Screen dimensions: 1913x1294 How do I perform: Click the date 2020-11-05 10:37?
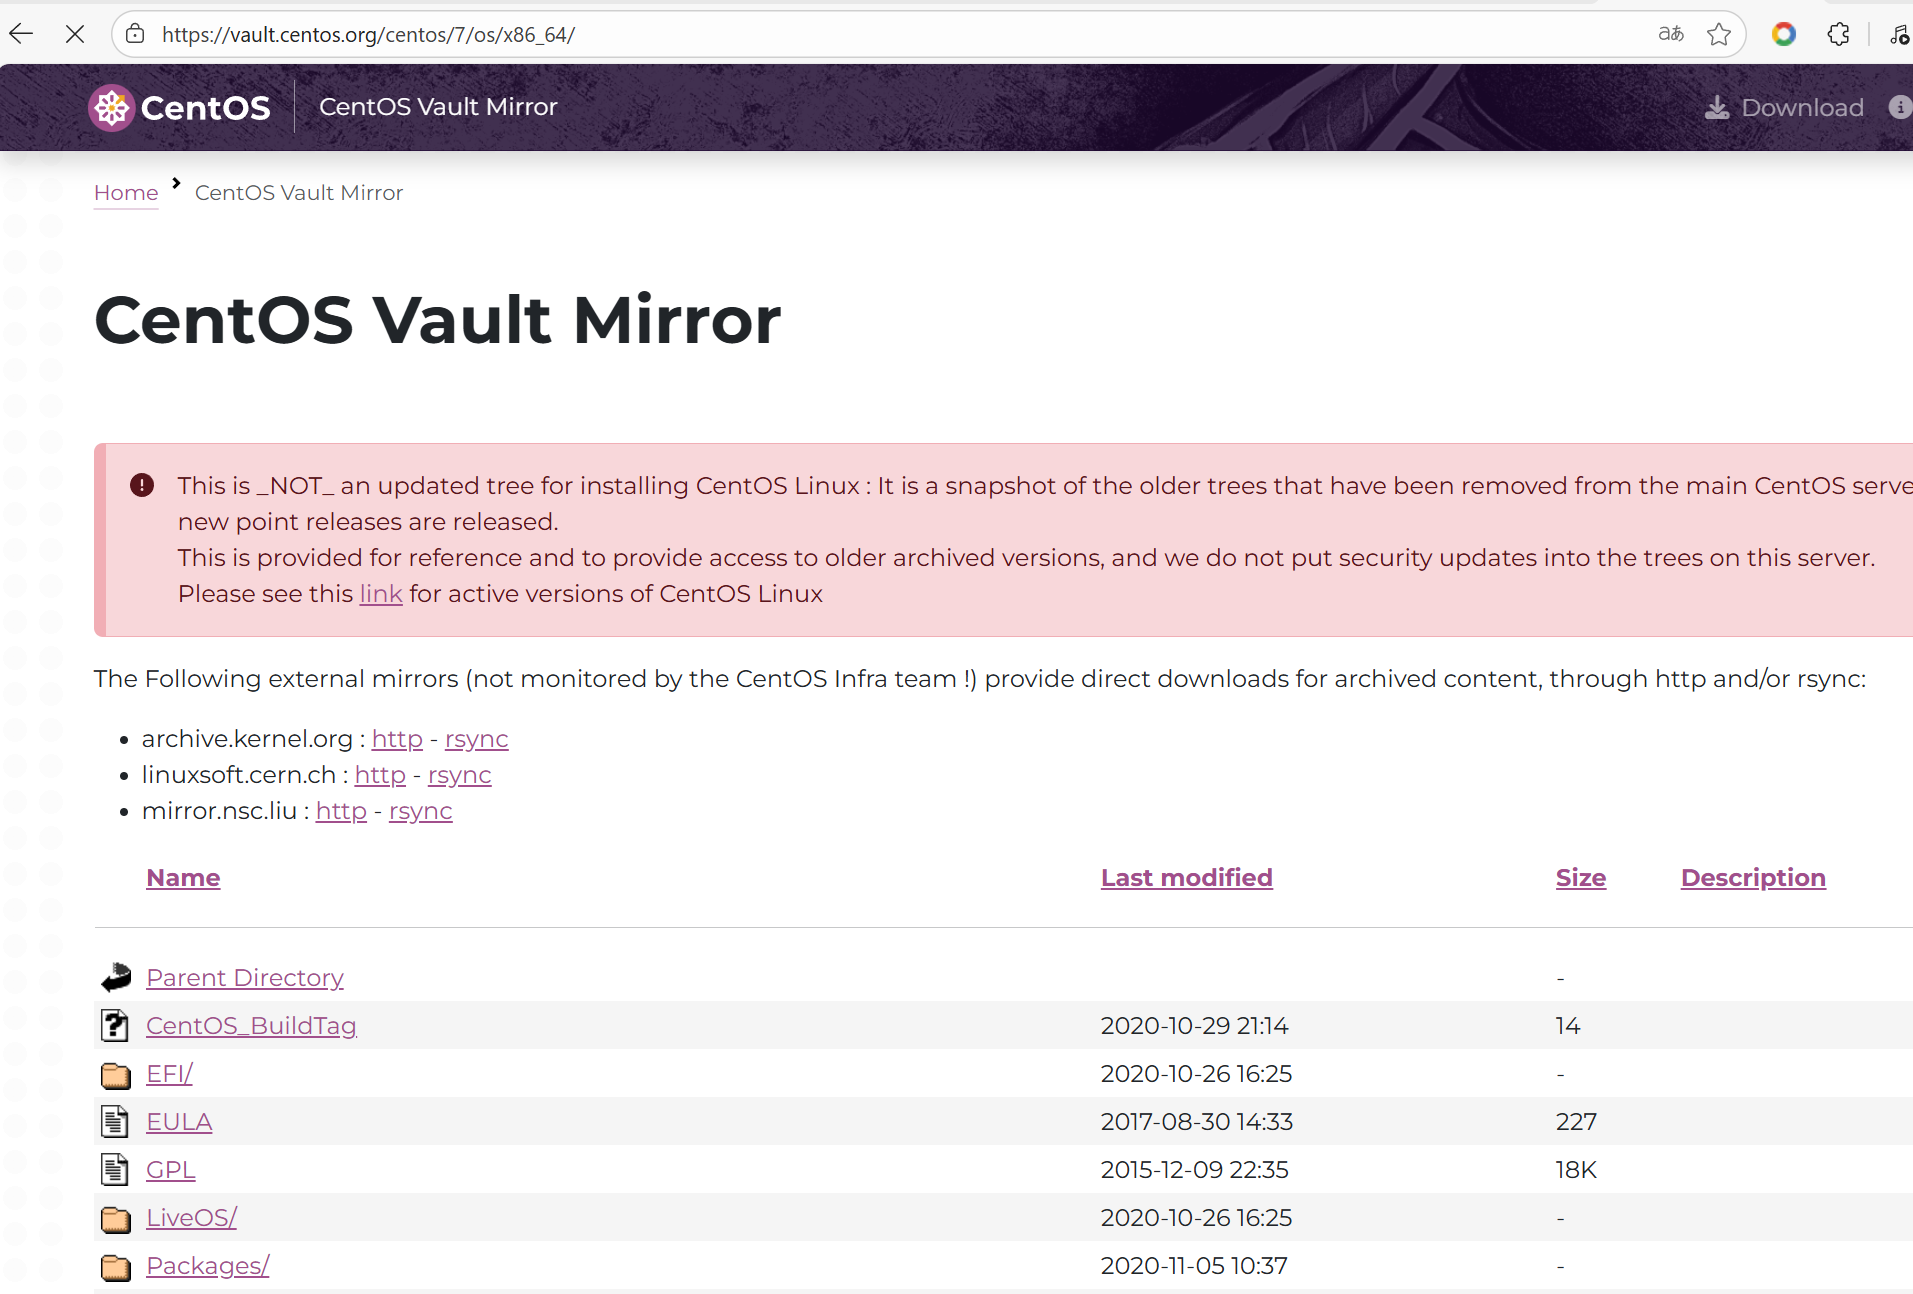pyautogui.click(x=1194, y=1265)
